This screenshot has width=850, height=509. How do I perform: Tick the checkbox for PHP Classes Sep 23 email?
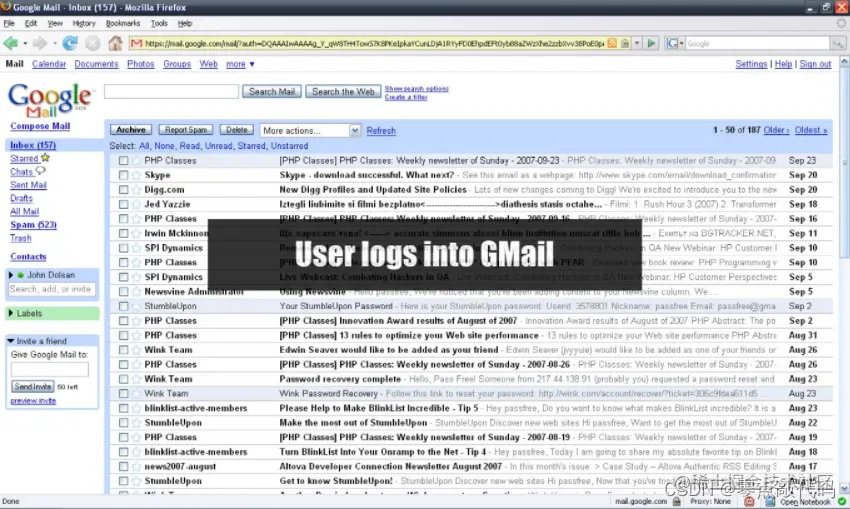pyautogui.click(x=124, y=160)
